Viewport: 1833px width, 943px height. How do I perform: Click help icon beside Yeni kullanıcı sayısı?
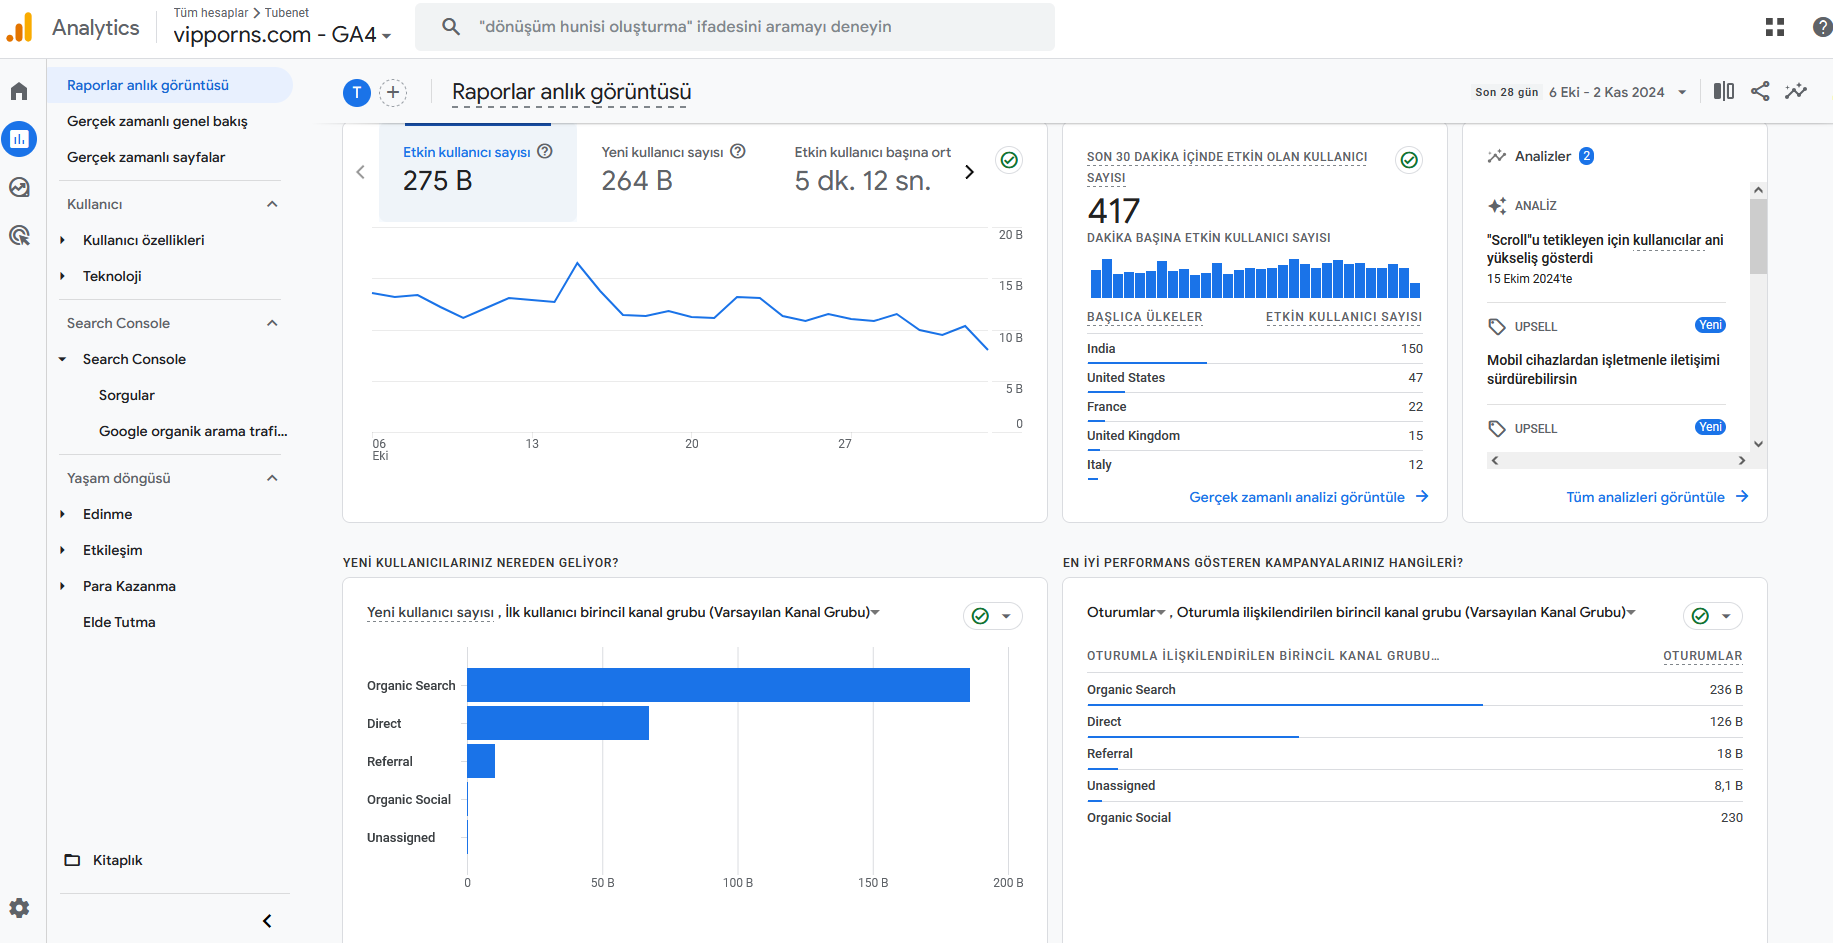pos(738,151)
